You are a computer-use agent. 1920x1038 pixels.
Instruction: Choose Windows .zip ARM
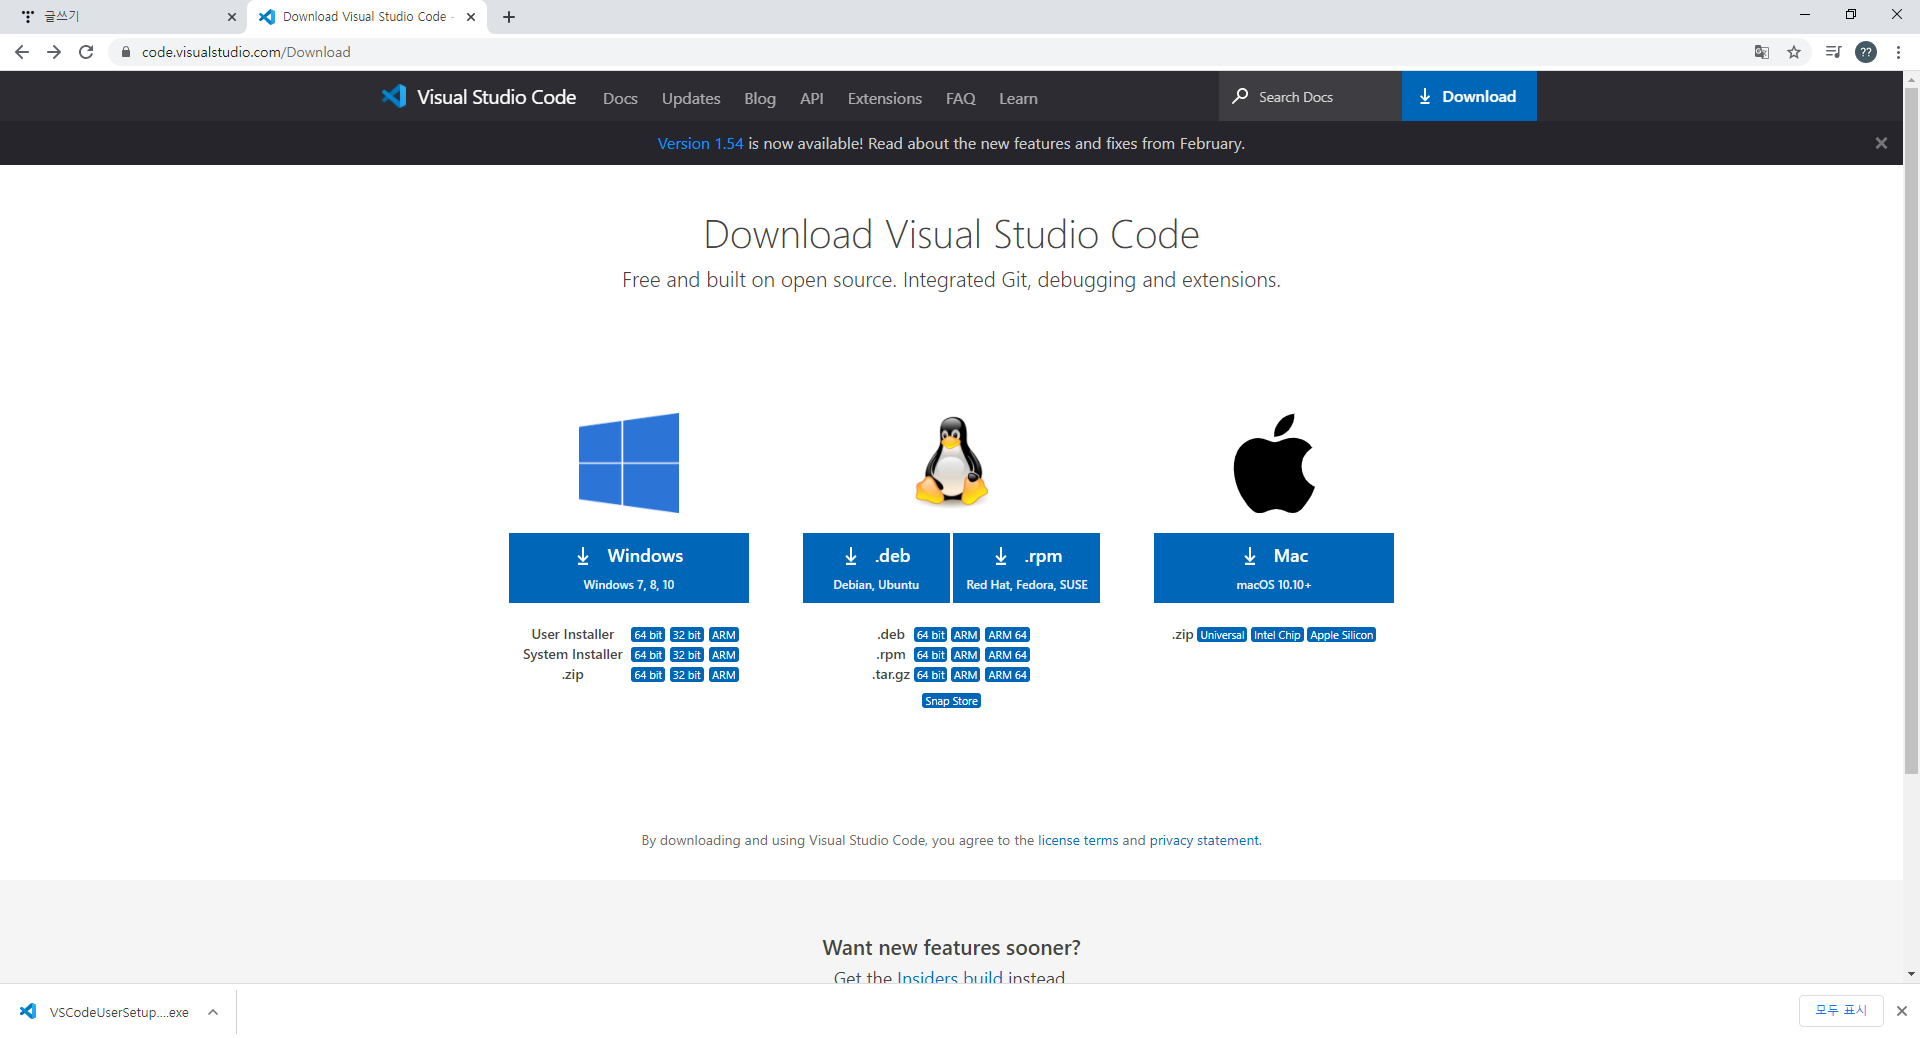[x=724, y=675]
